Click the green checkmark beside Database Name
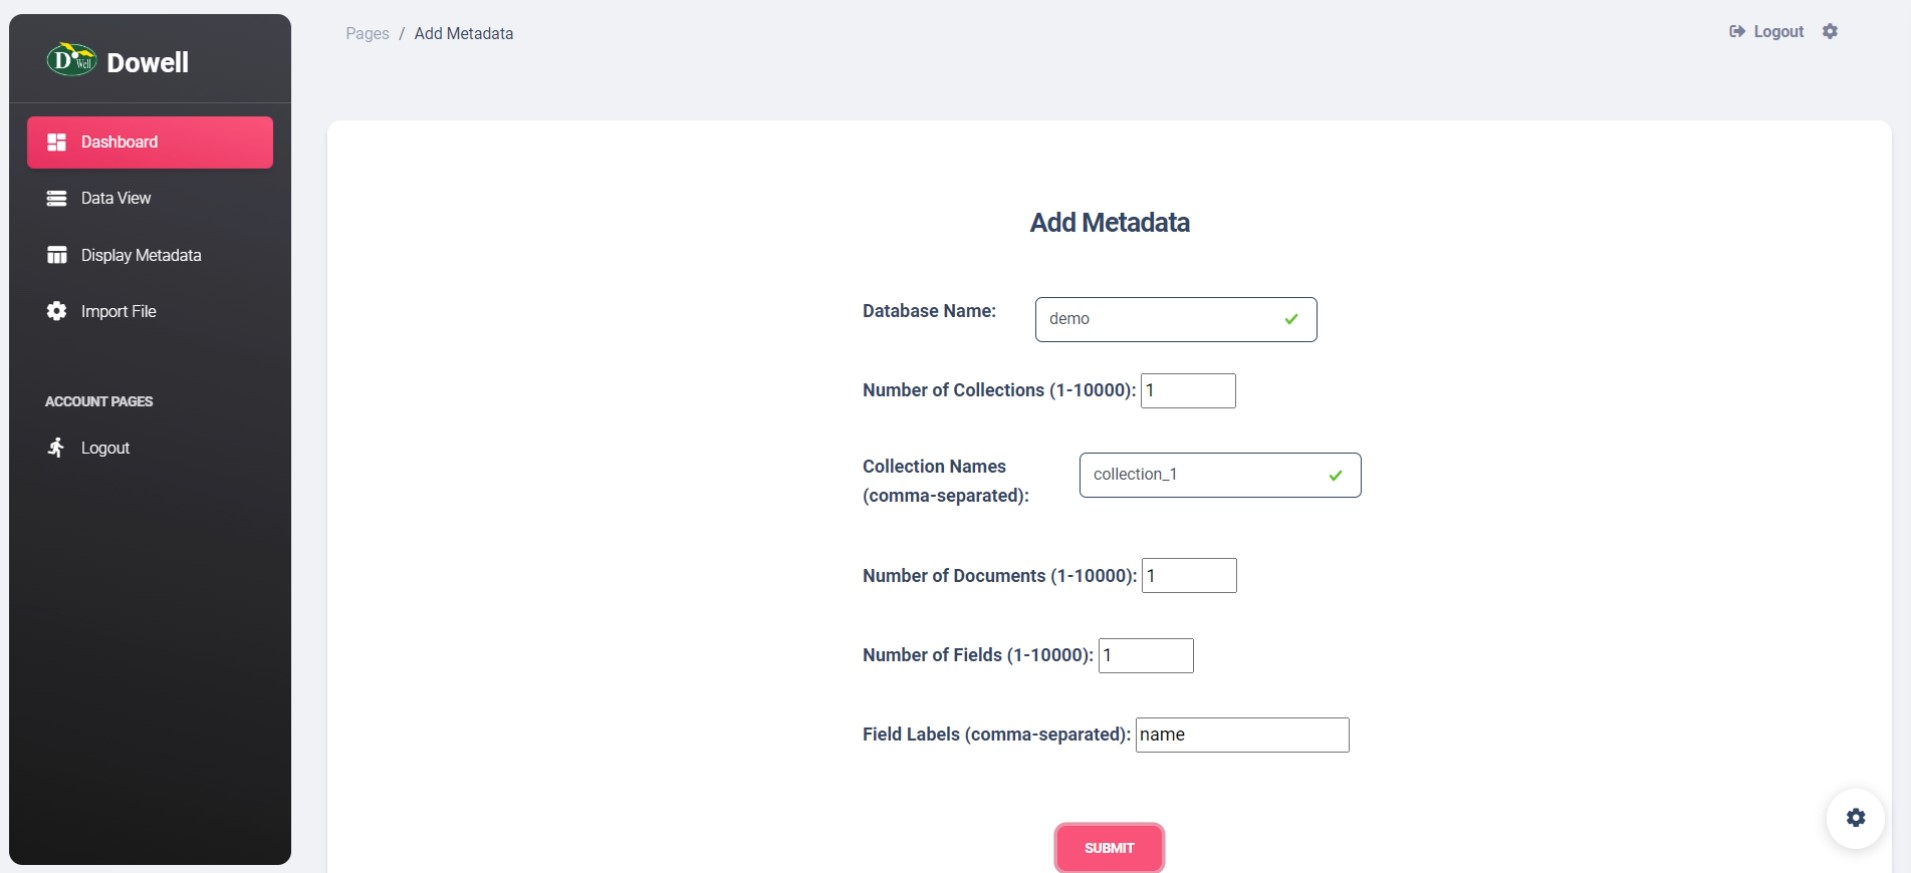Image resolution: width=1911 pixels, height=873 pixels. 1290,319
